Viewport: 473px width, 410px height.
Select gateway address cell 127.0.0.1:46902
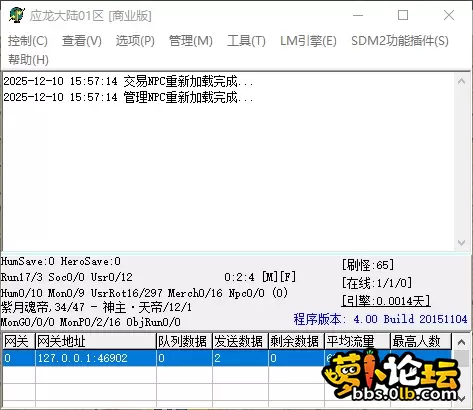[96, 358]
